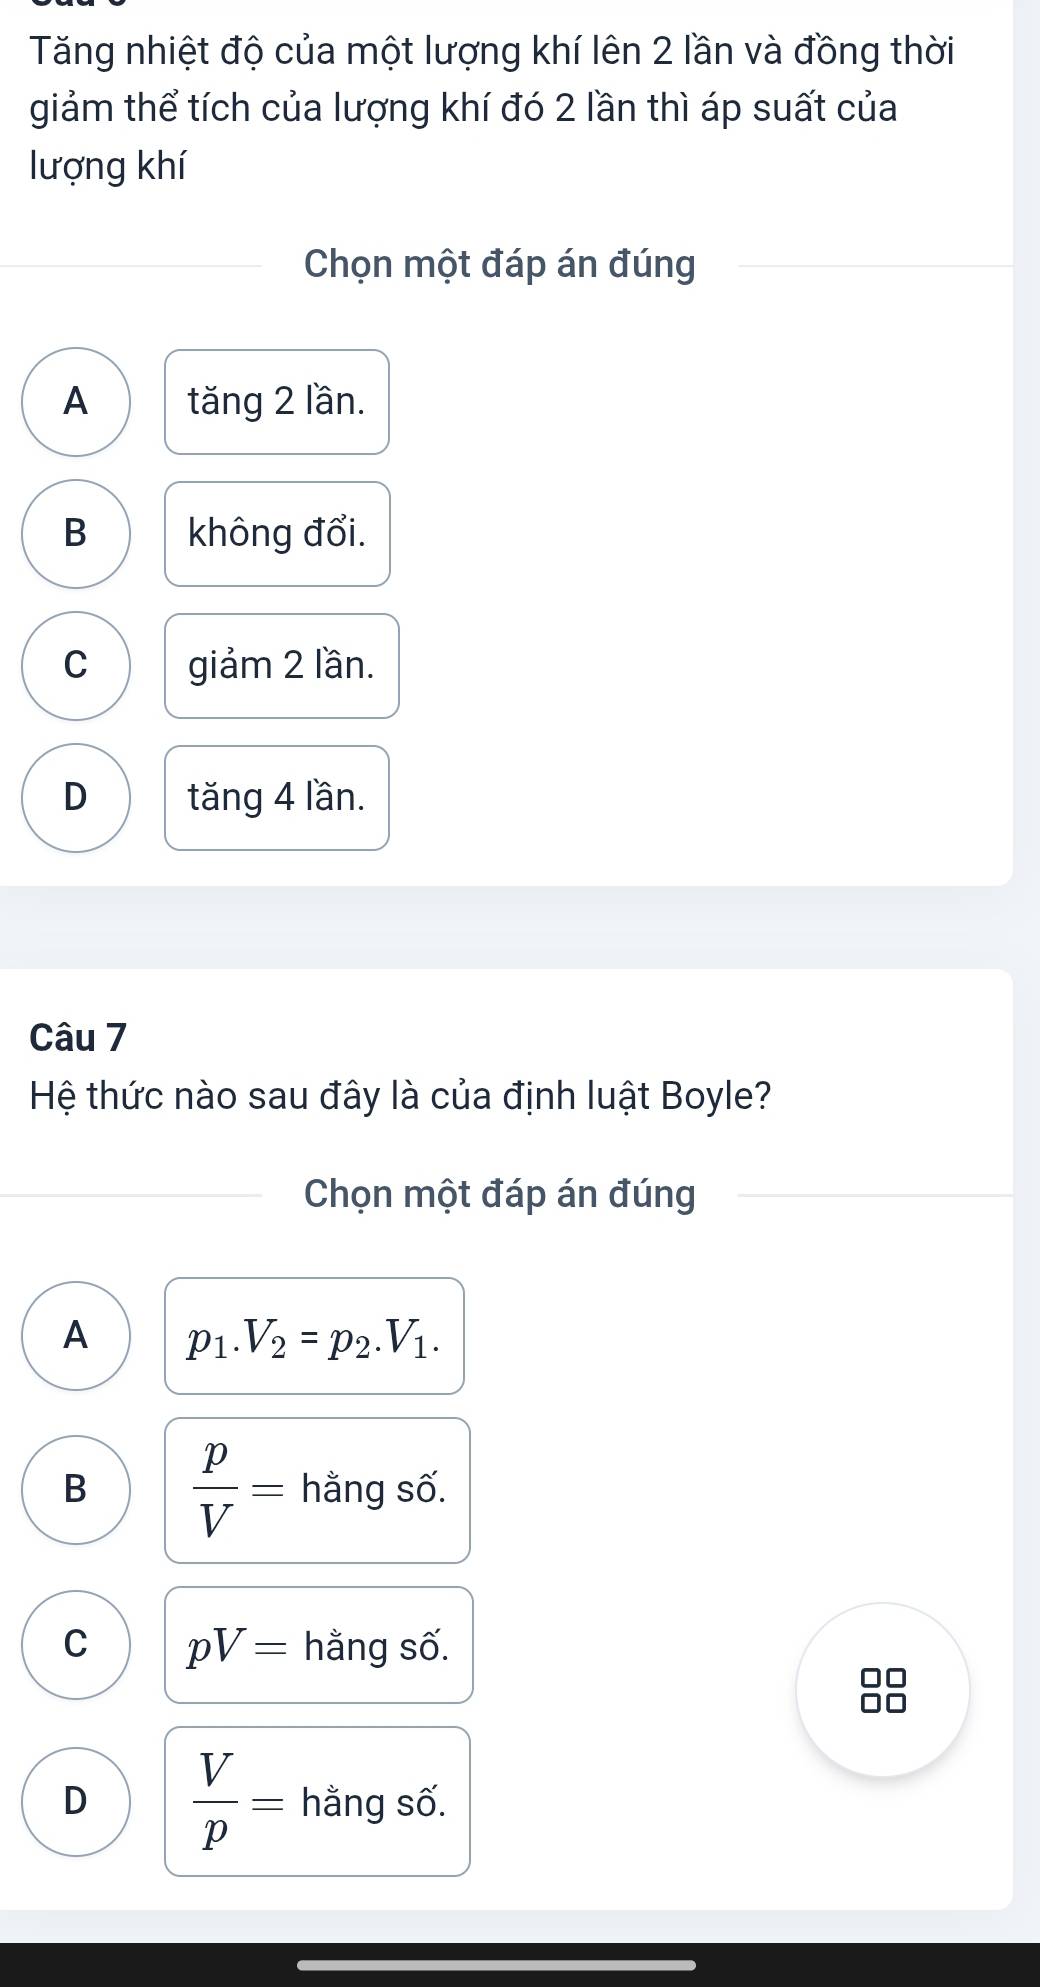Choose circle D for the Boyle's law question

[x=76, y=1802]
